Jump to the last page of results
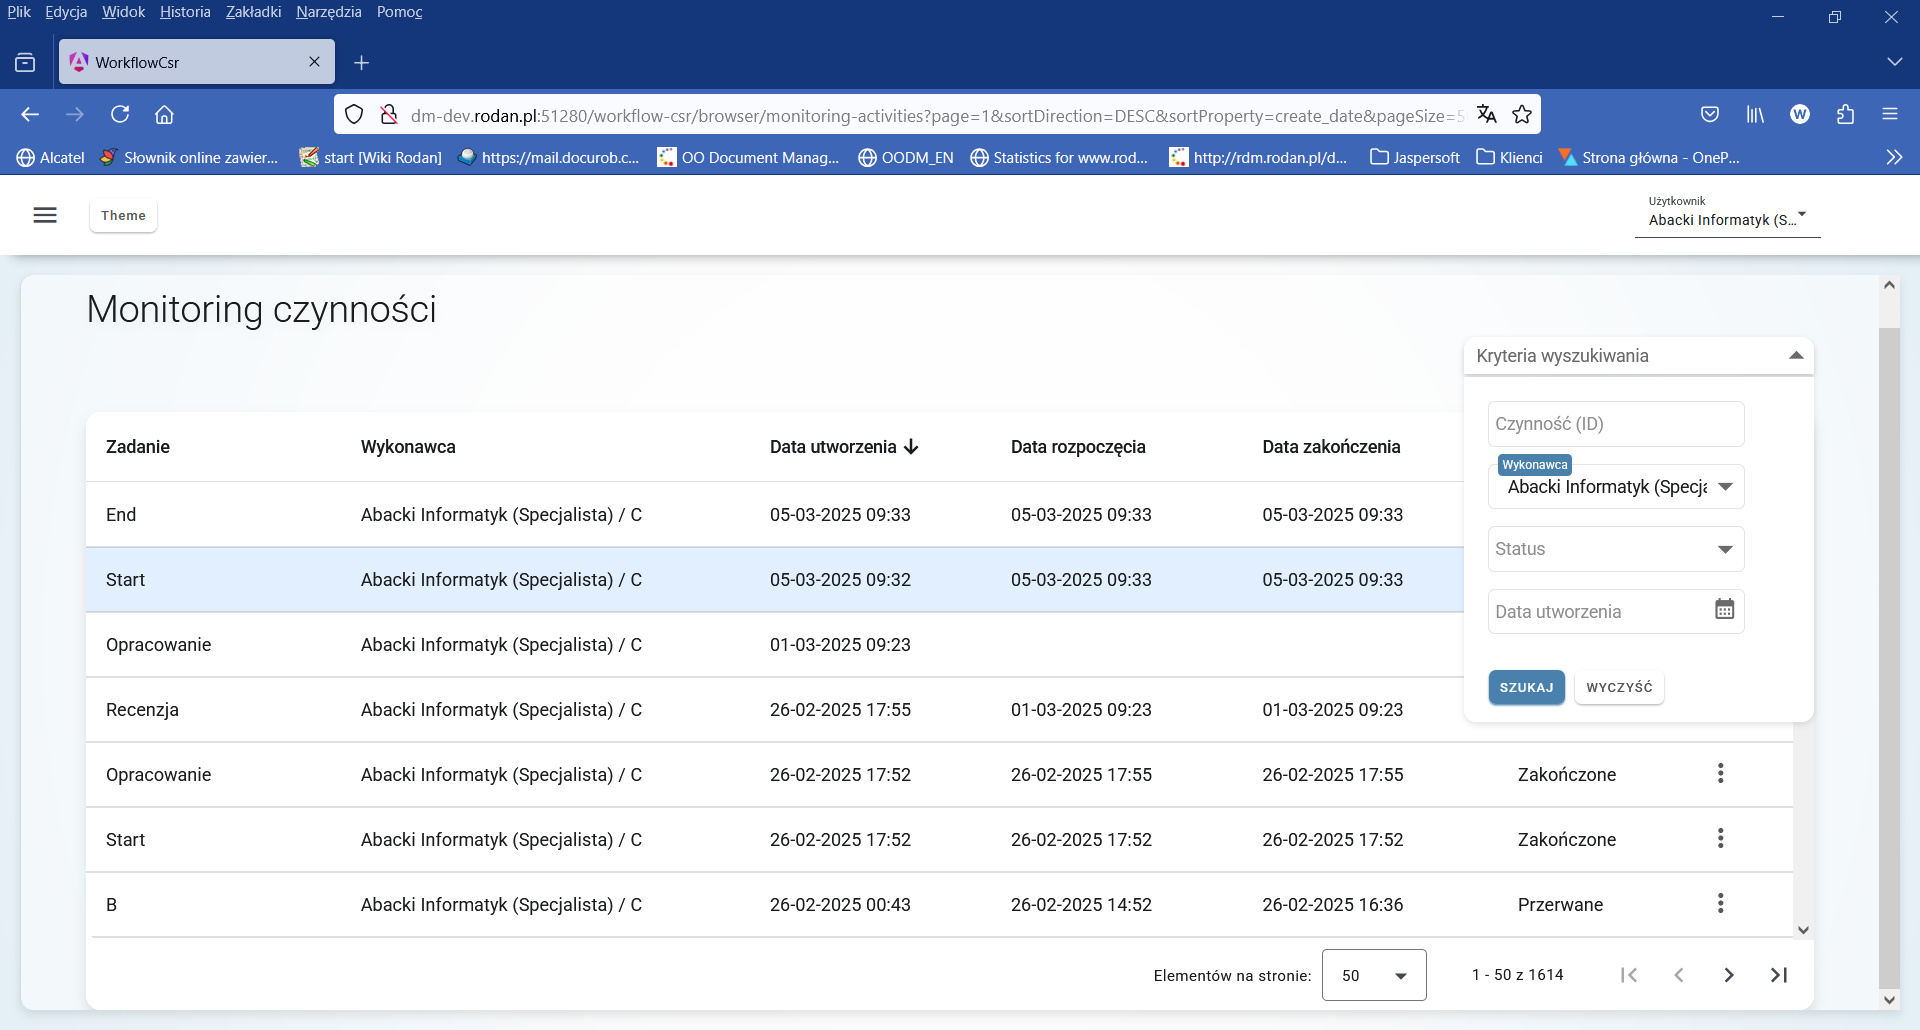Image resolution: width=1920 pixels, height=1030 pixels. (1779, 974)
